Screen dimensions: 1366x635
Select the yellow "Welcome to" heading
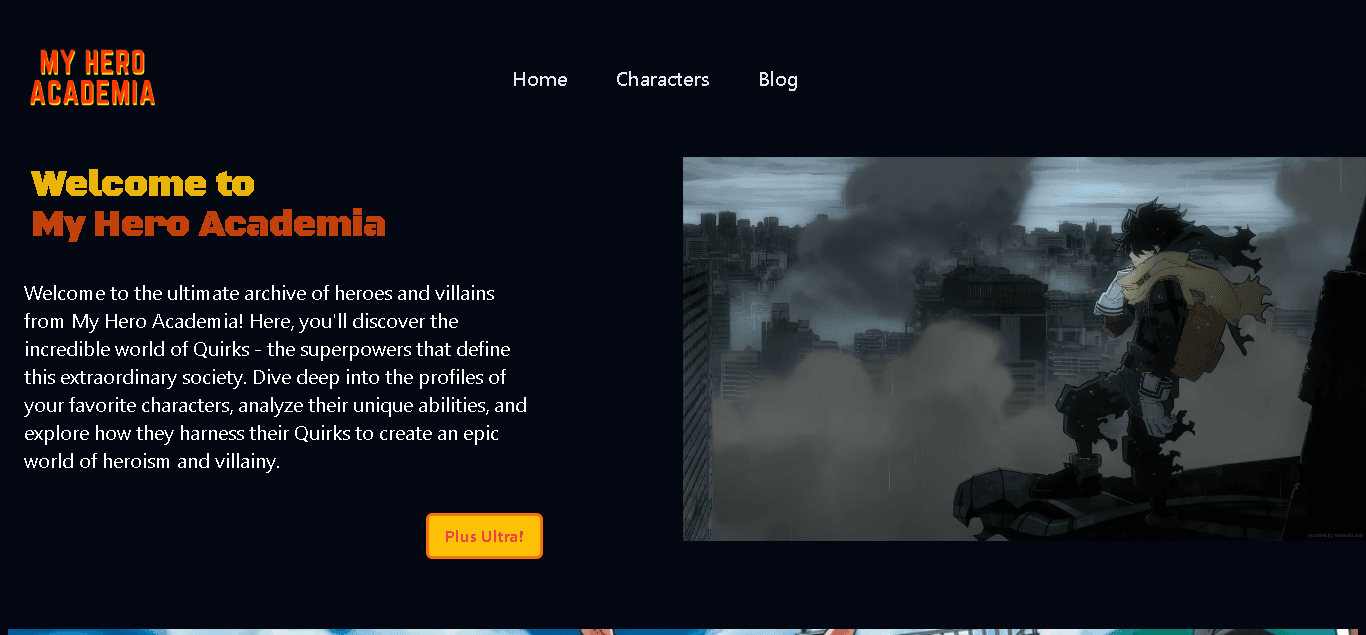click(143, 184)
